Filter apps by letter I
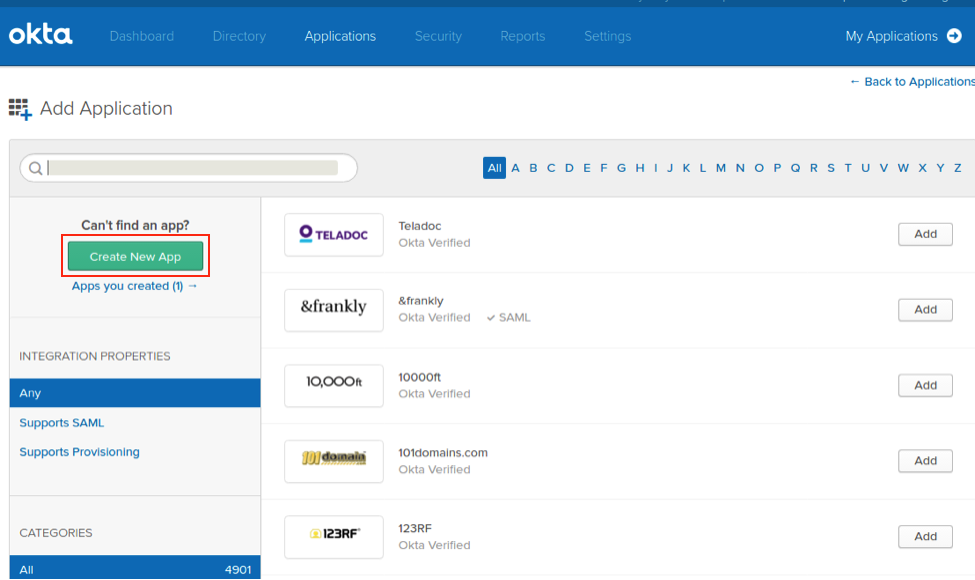The width and height of the screenshot is (975, 580). (655, 168)
